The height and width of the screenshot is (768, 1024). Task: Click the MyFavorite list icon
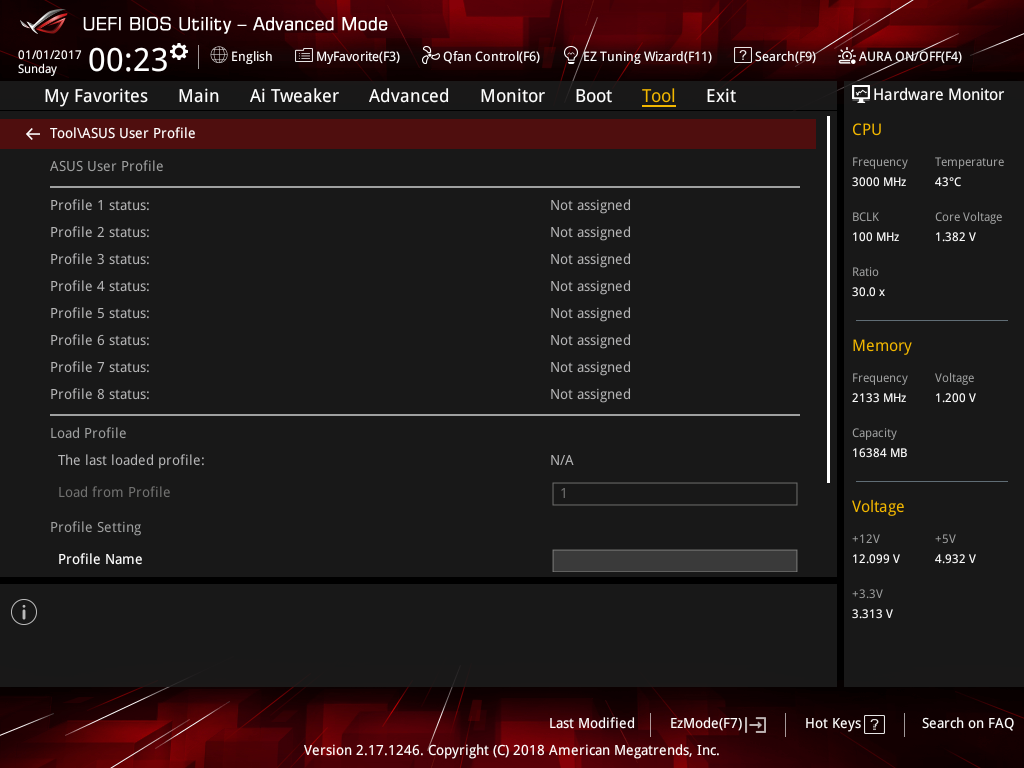(304, 56)
